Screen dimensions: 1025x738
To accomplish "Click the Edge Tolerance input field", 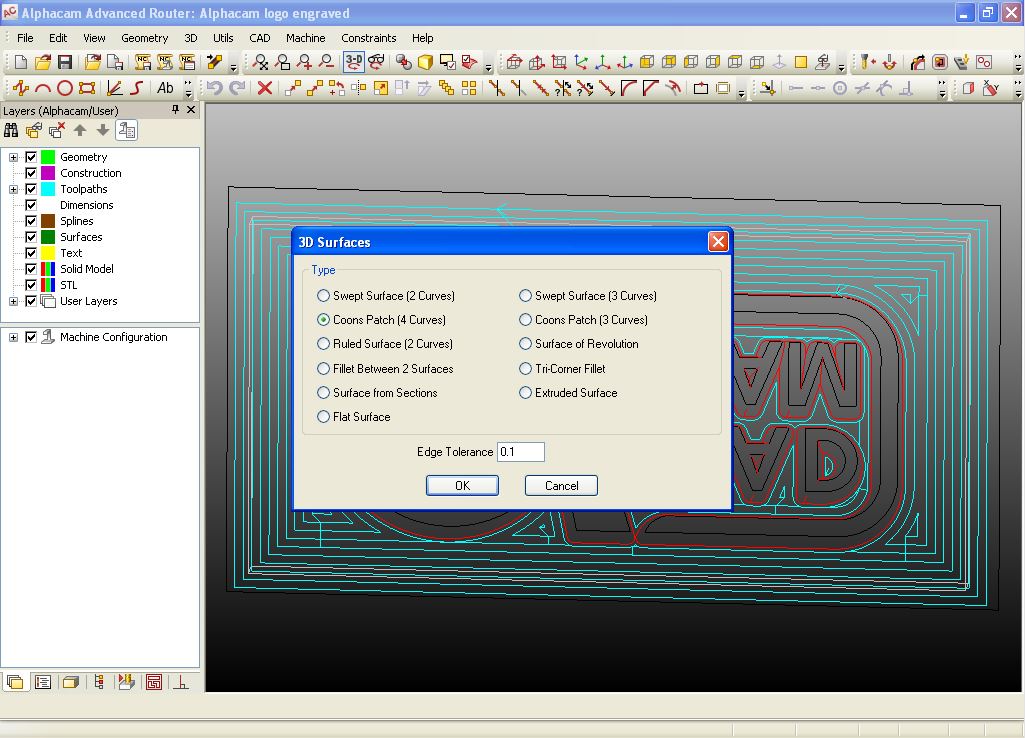I will pyautogui.click(x=520, y=452).
